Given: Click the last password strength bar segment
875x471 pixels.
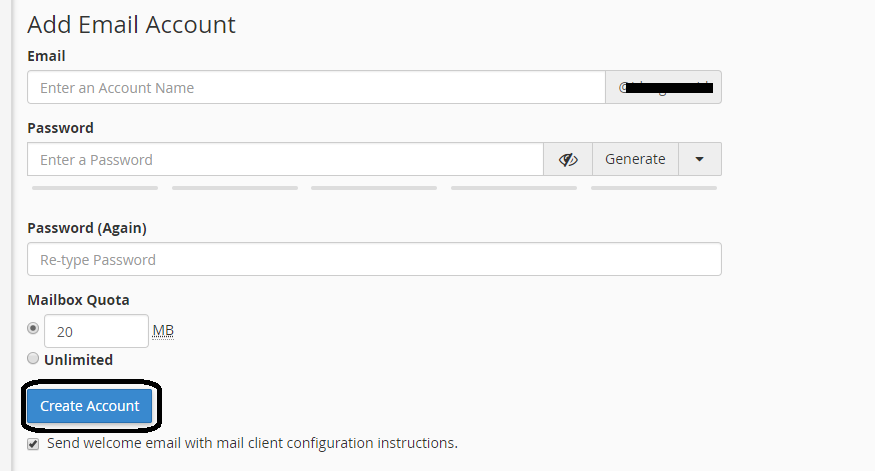Looking at the screenshot, I should pos(654,187).
